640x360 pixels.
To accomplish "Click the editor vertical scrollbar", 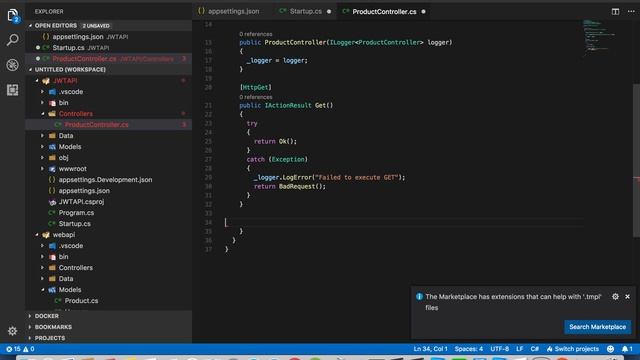I will point(636,160).
